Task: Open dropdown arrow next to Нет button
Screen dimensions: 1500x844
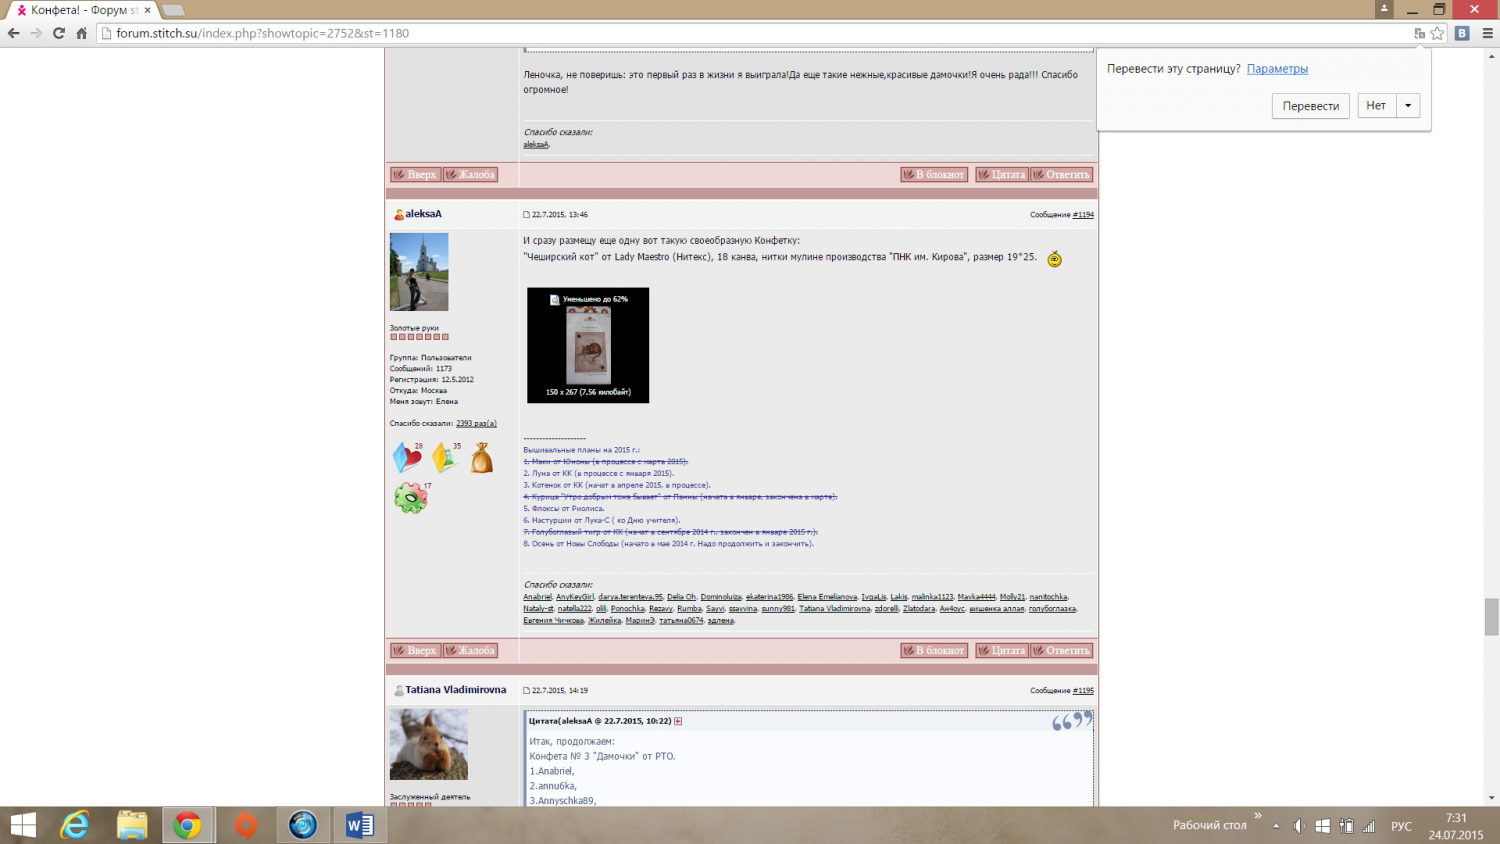Action: [x=1408, y=106]
